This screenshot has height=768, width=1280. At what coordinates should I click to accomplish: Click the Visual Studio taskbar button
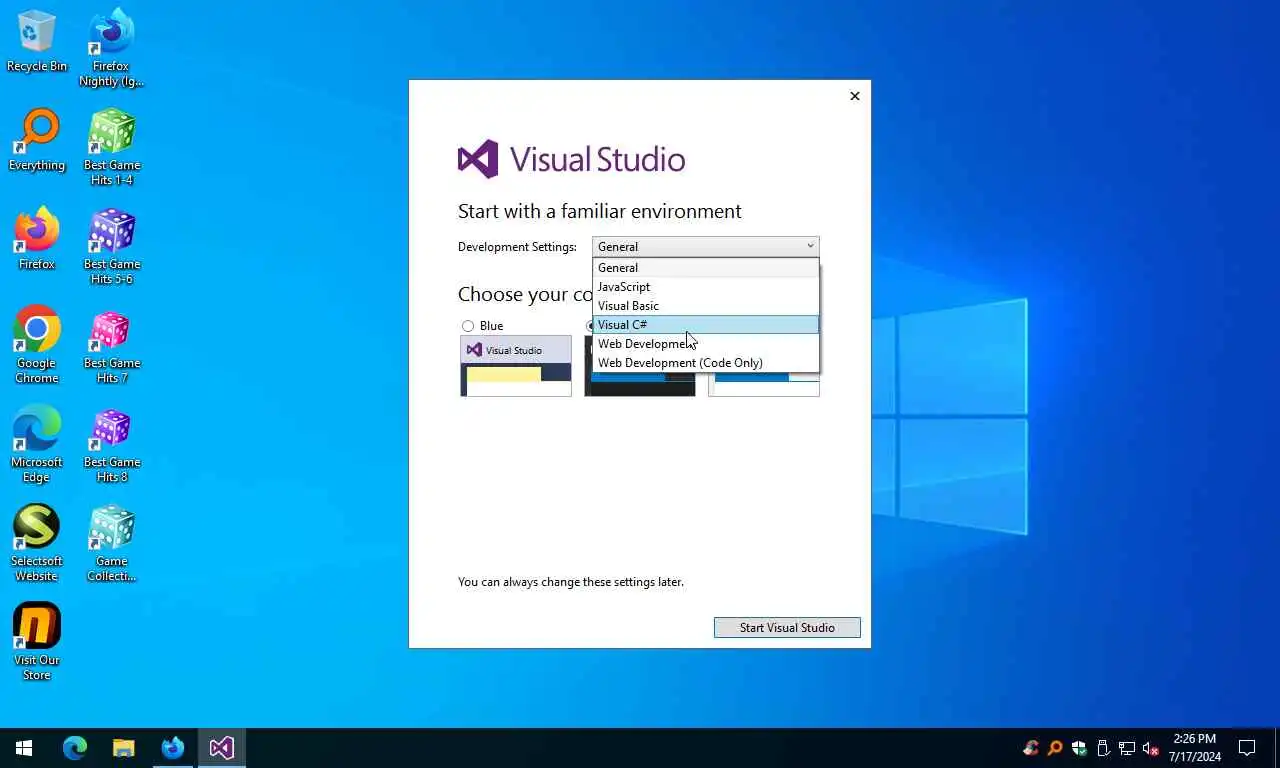tap(221, 748)
